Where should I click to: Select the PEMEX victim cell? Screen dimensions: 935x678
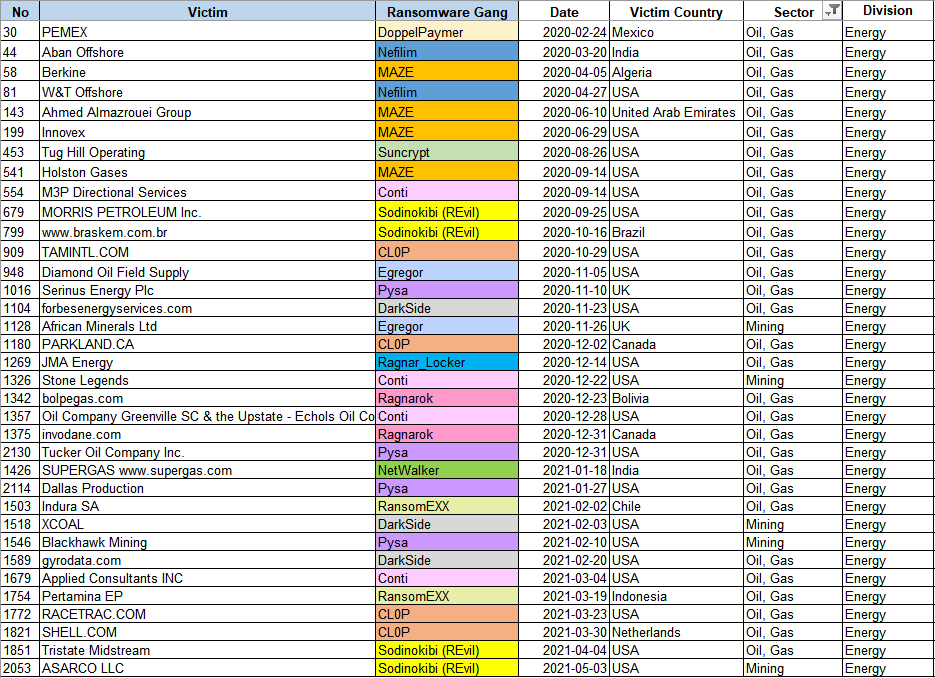pyautogui.click(x=208, y=32)
